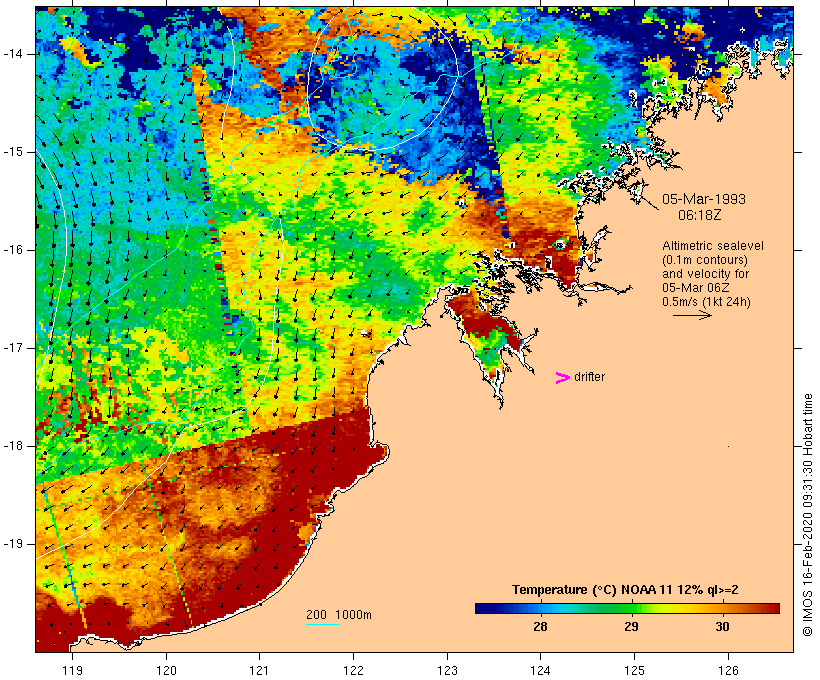Click the latitude label '-15'
Image resolution: width=820 pixels, height=680 pixels.
[x=13, y=152]
